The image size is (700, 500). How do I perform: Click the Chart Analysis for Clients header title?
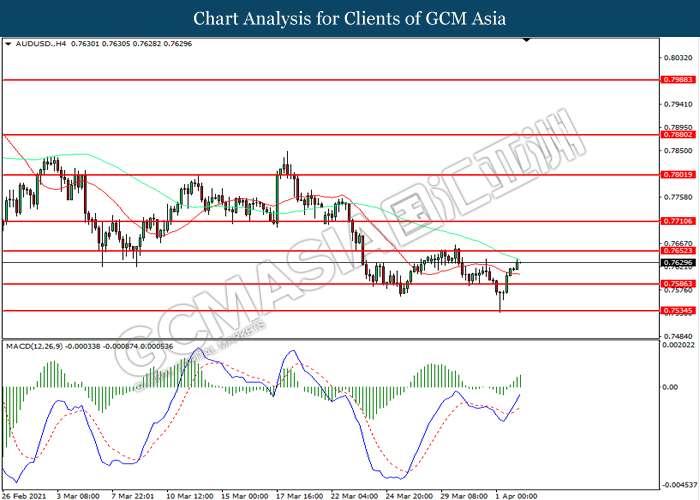click(x=350, y=18)
